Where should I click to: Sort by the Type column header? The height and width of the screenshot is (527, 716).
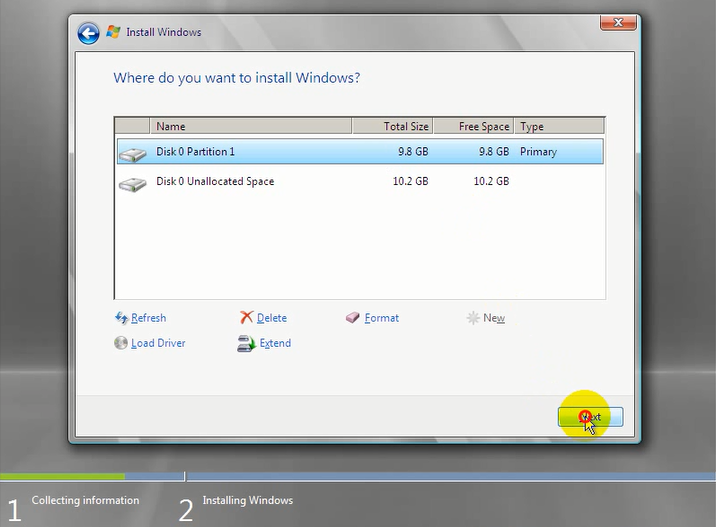(559, 126)
